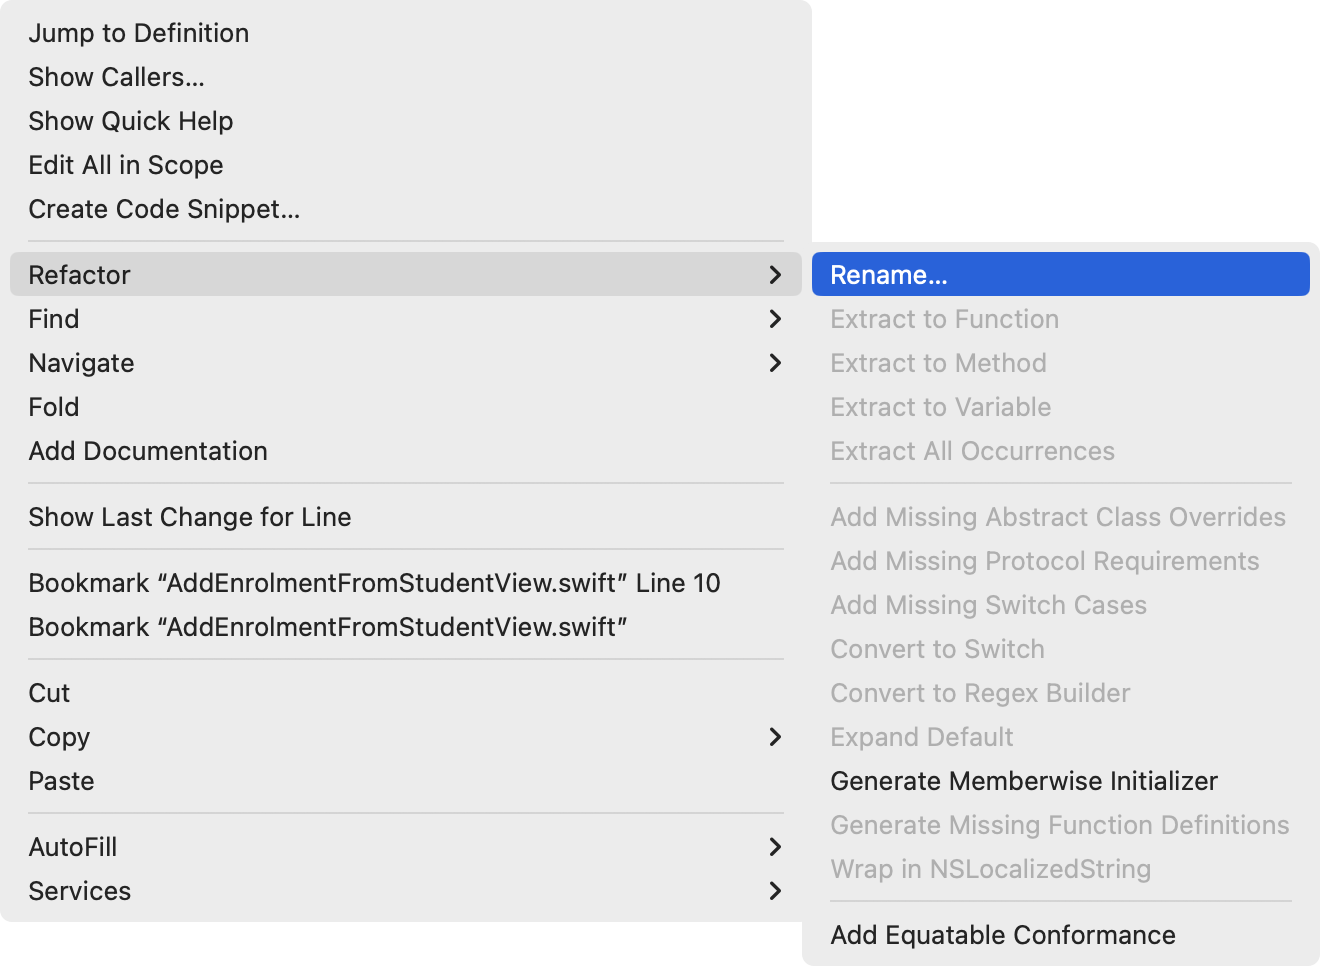Viewport: 1320px width, 966px height.
Task: Choose Paste from the menu
Action: pos(61,781)
